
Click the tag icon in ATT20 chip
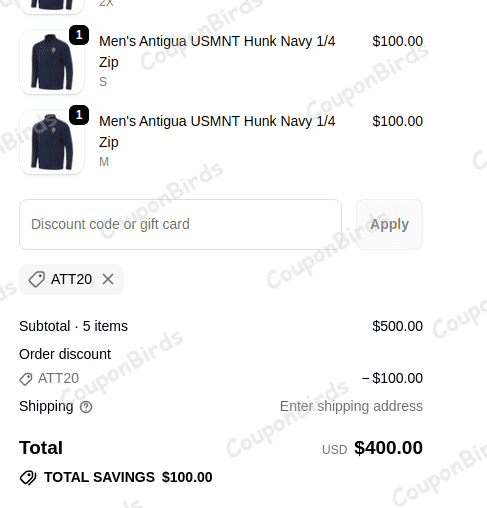click(37, 279)
